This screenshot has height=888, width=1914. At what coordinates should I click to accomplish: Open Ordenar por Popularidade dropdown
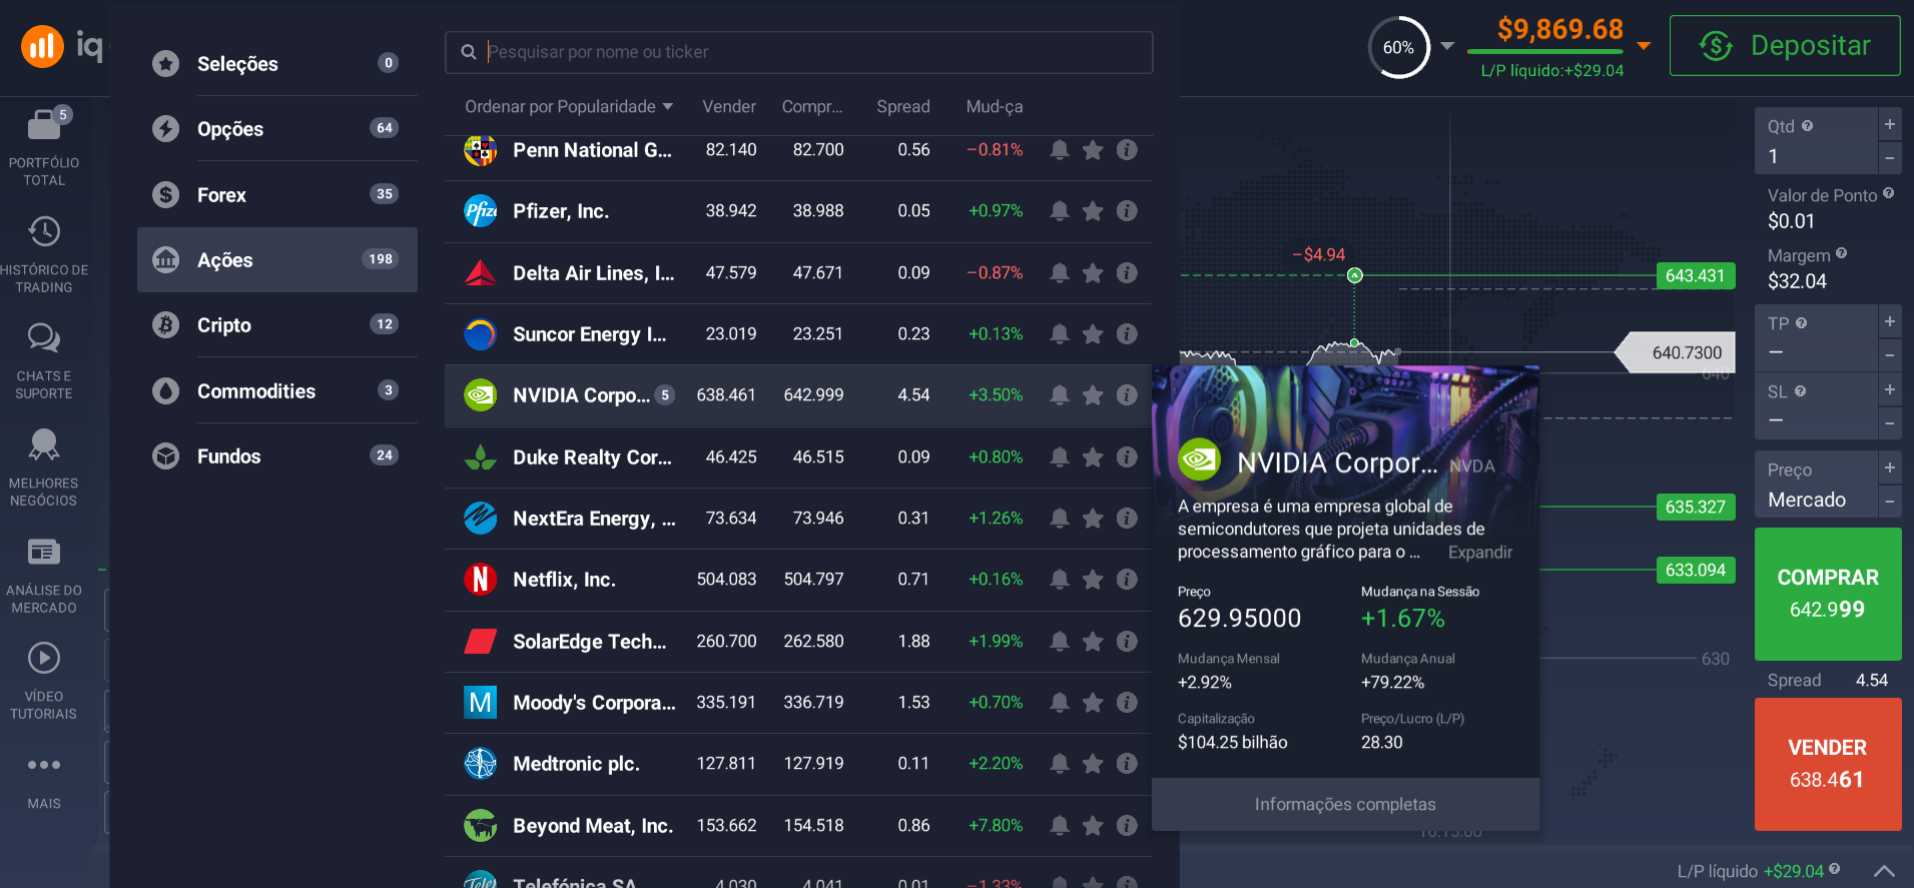pyautogui.click(x=568, y=107)
